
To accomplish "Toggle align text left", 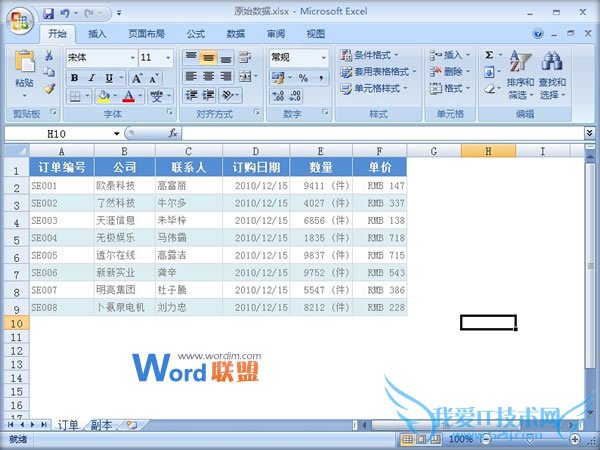I will 191,77.
